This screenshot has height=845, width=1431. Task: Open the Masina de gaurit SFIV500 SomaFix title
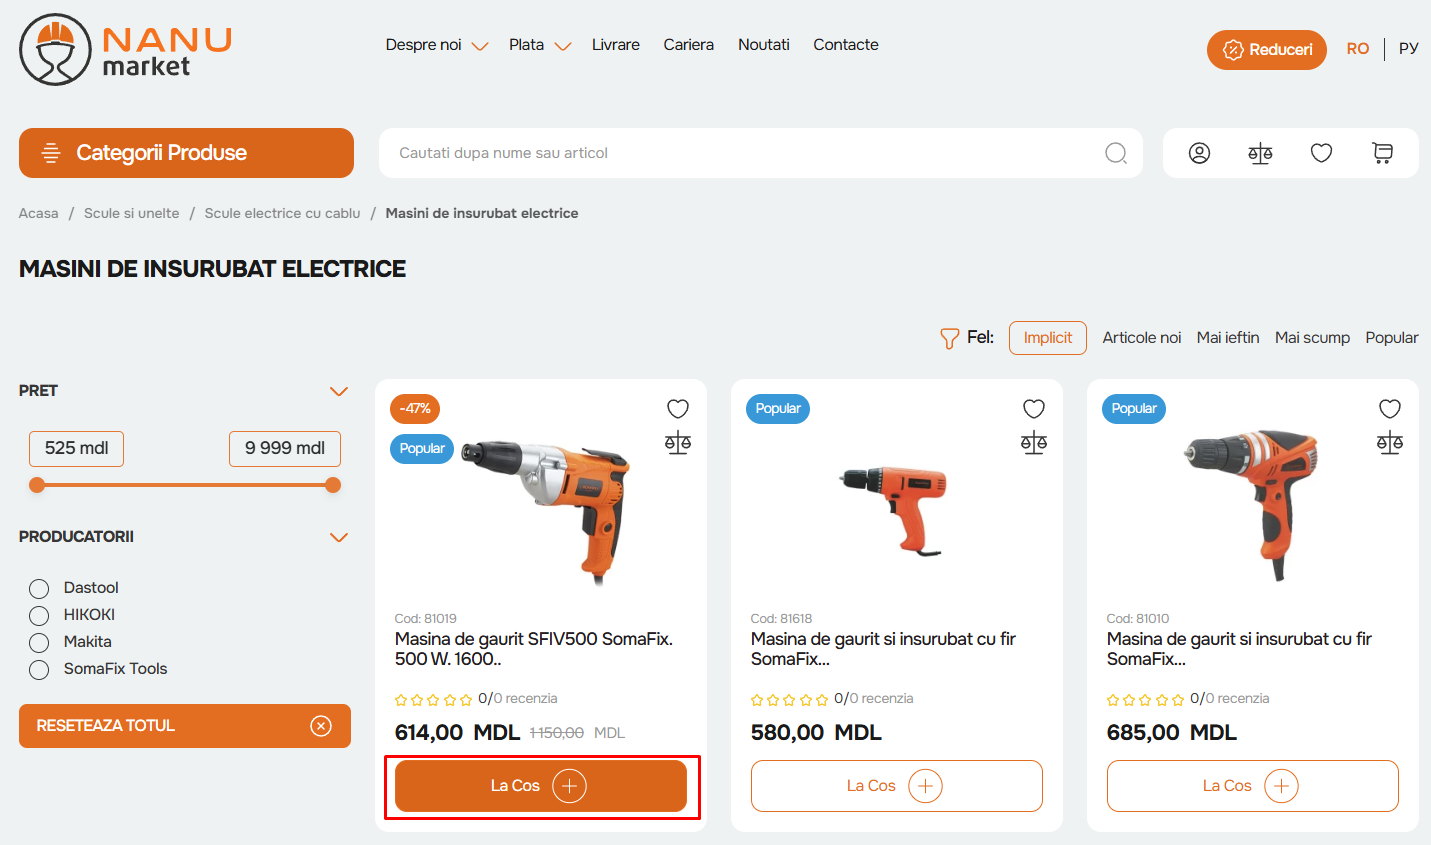(x=534, y=649)
